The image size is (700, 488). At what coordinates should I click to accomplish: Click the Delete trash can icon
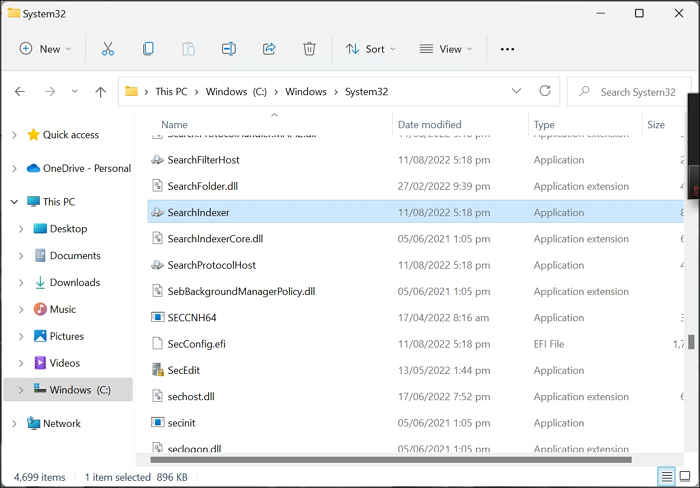click(309, 49)
